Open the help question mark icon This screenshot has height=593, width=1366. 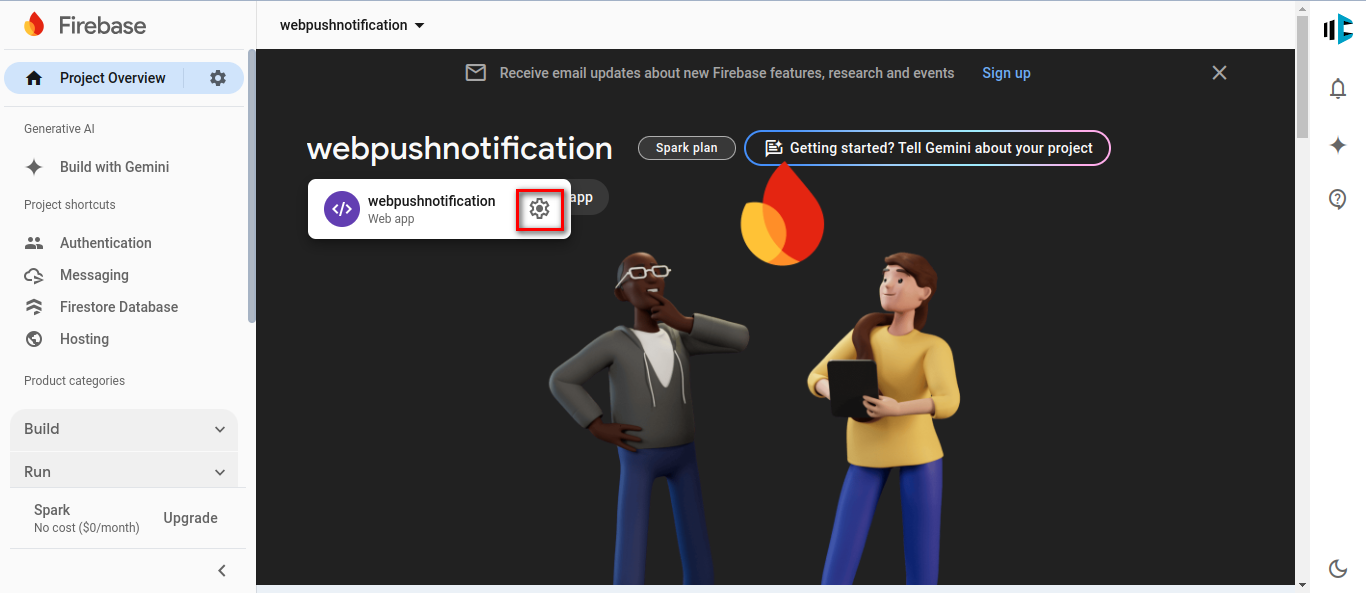tap(1338, 199)
